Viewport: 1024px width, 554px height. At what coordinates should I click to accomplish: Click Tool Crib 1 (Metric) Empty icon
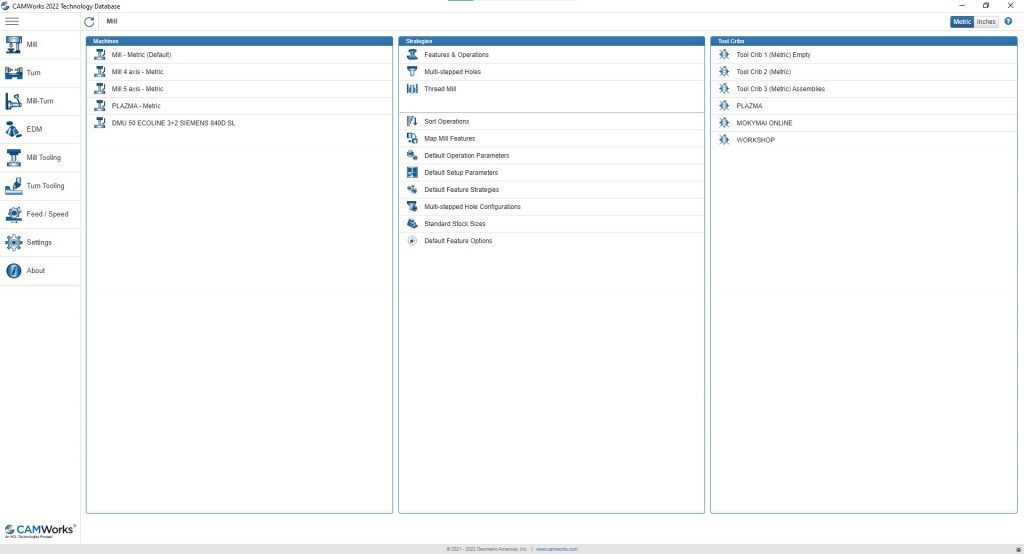click(x=724, y=55)
